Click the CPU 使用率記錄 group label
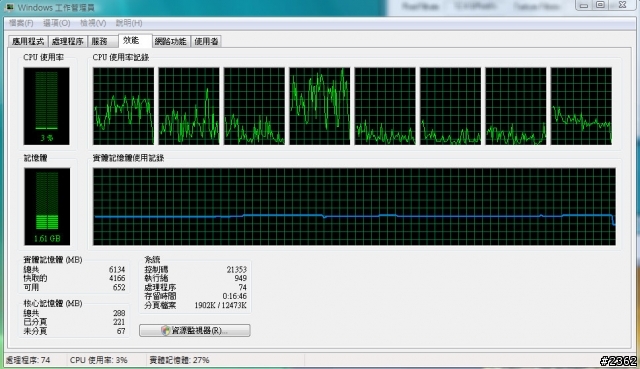The width and height of the screenshot is (640, 369). coord(121,57)
